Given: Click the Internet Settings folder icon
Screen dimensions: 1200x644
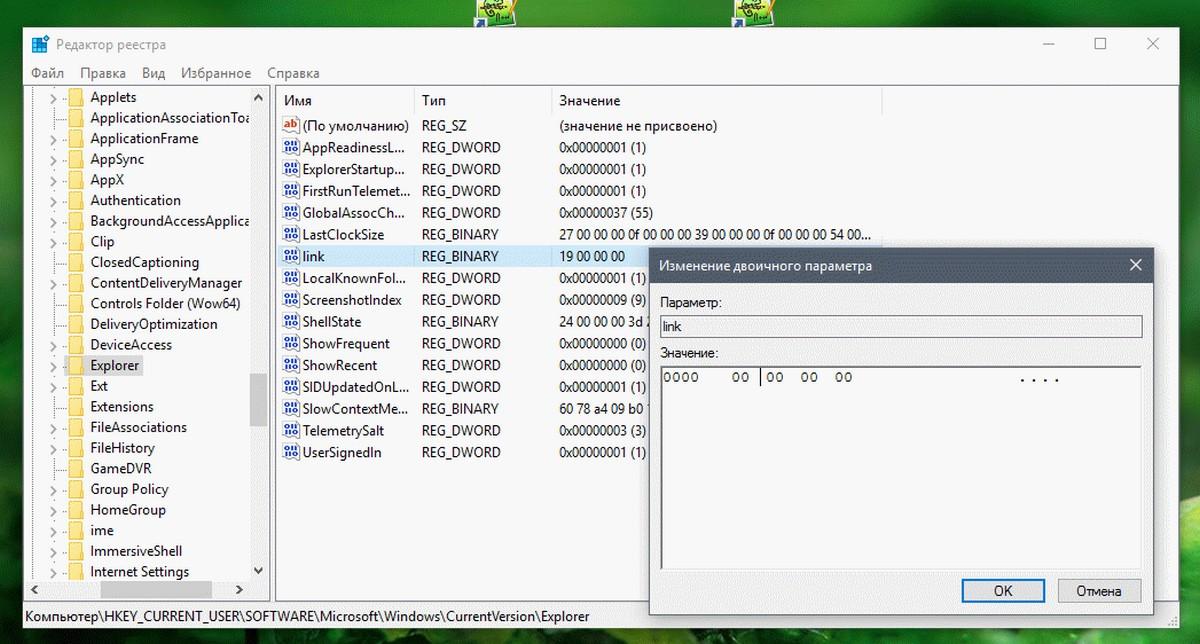Looking at the screenshot, I should [x=74, y=571].
